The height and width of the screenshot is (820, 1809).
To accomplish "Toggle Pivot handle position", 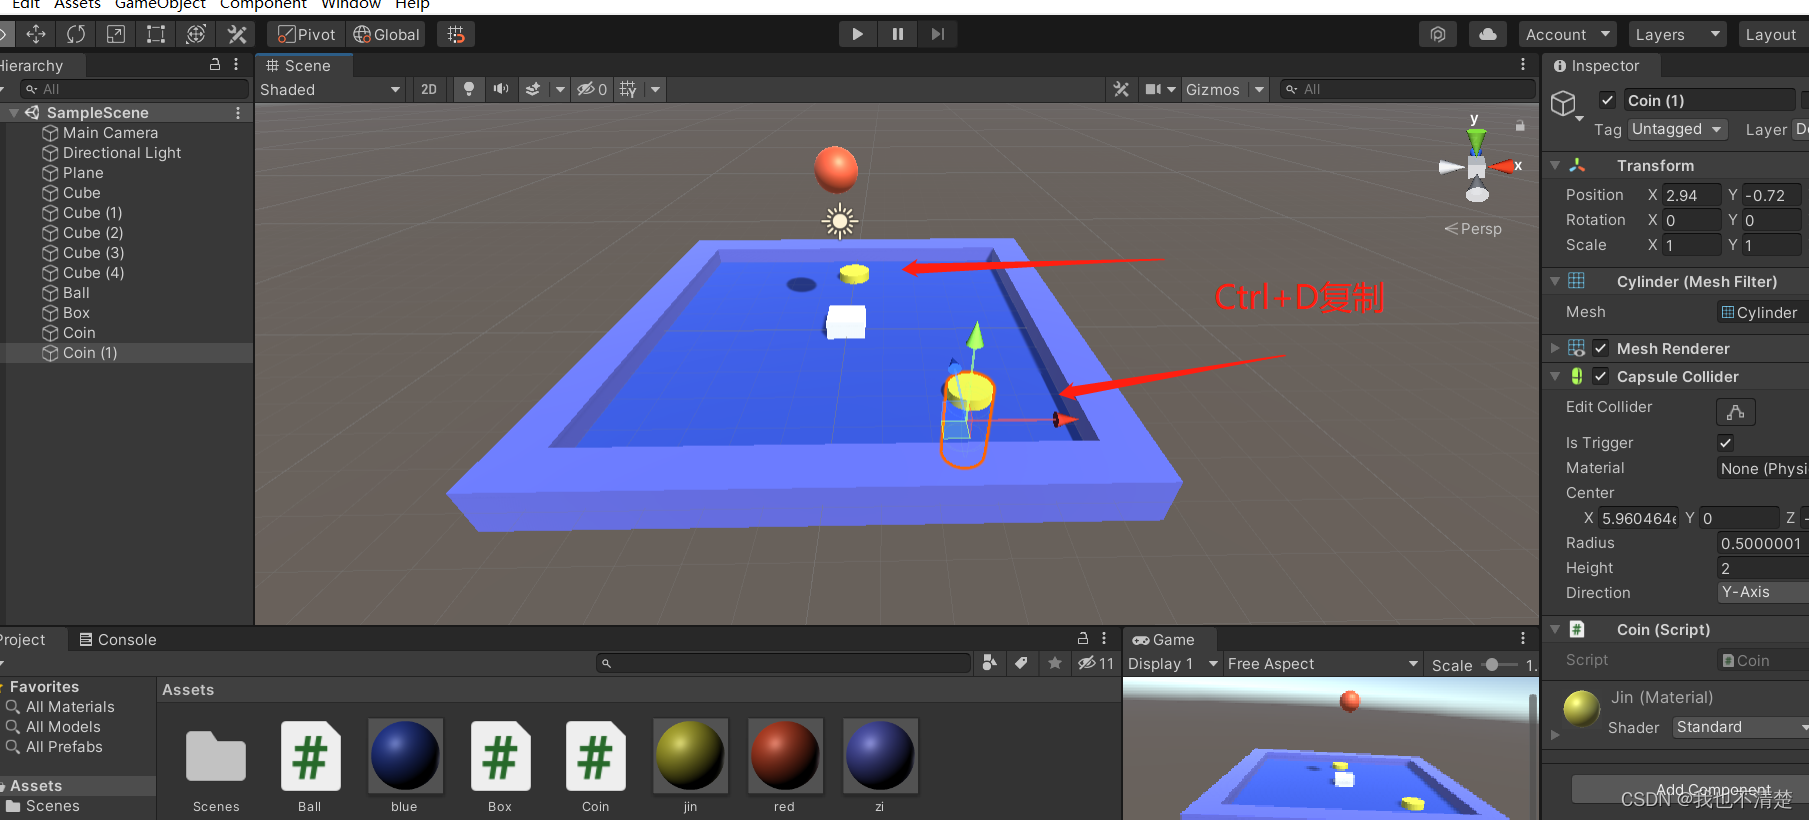I will coord(306,34).
